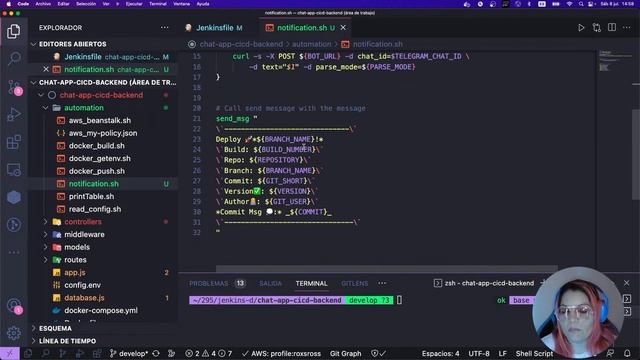This screenshot has height=360, width=640.
Task: Open more panel tabs ellipsis
Action: pos(382,283)
